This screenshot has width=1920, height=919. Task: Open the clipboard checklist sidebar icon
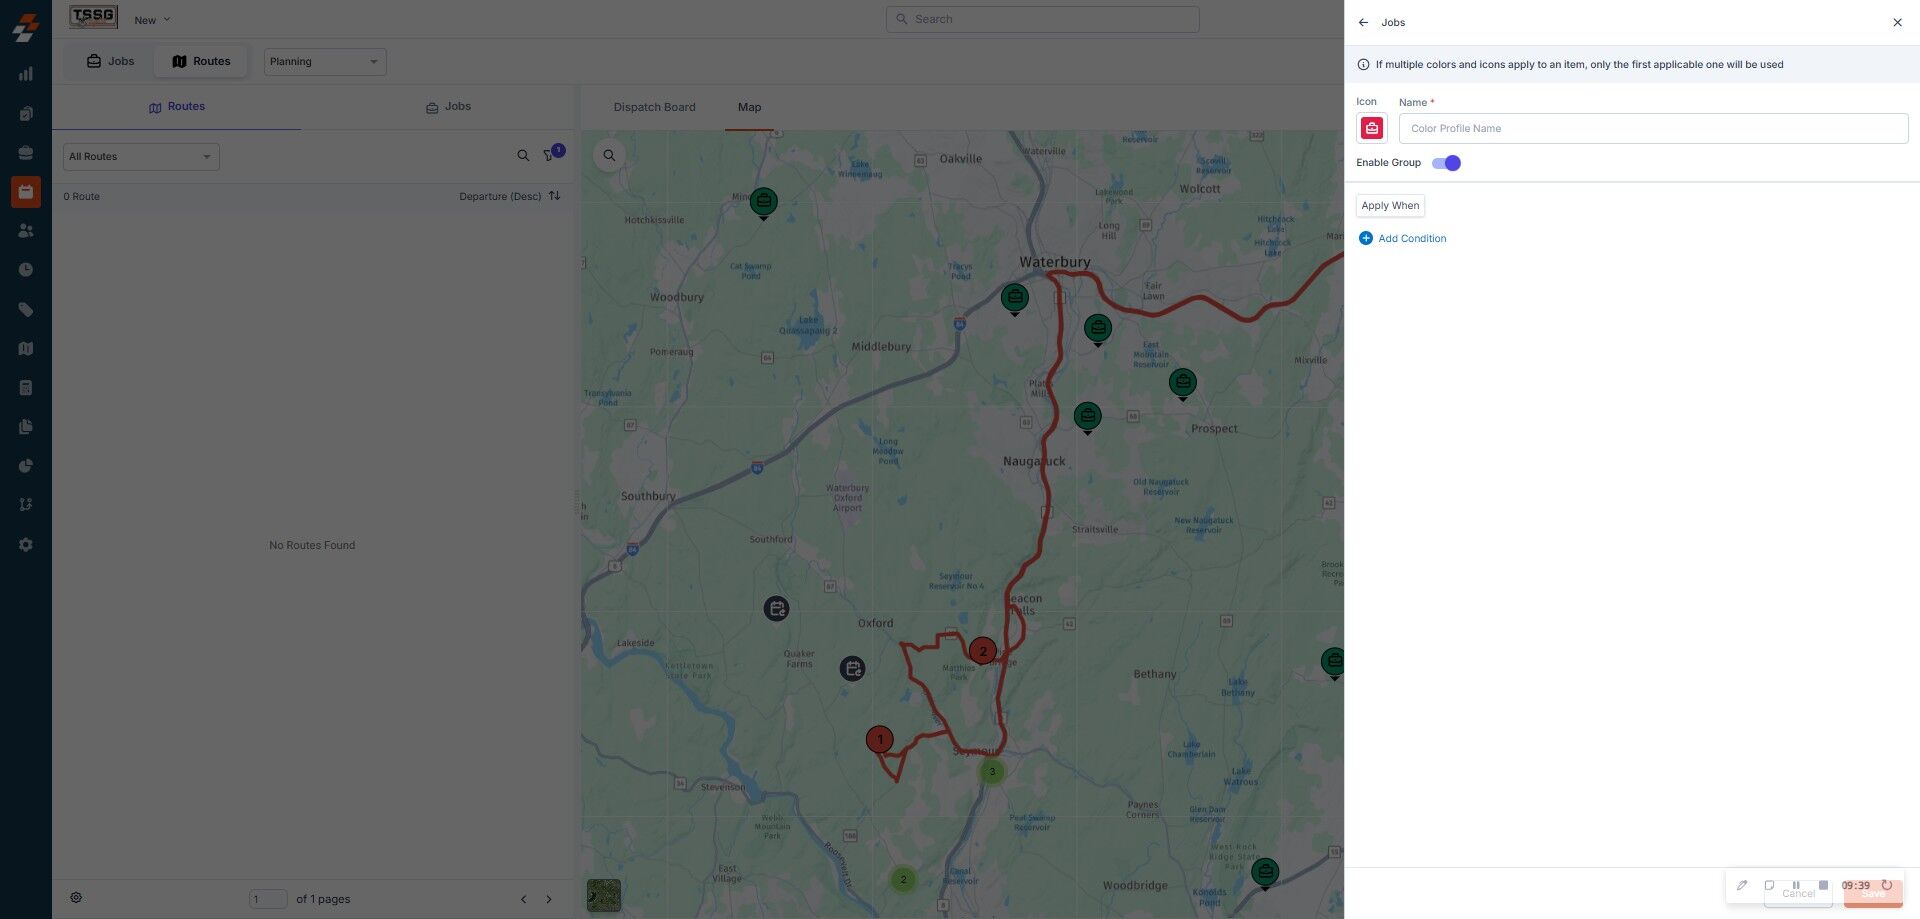[26, 114]
